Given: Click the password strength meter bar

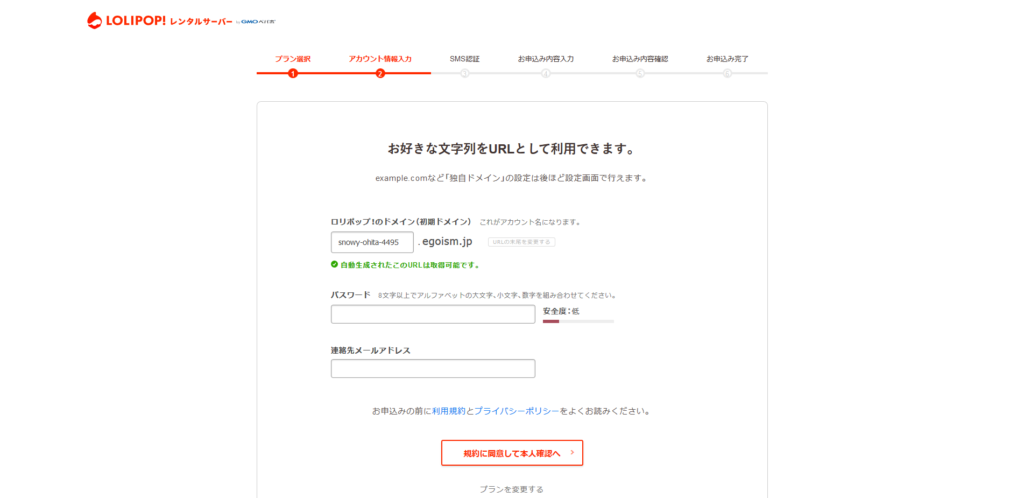Looking at the screenshot, I should [x=578, y=322].
